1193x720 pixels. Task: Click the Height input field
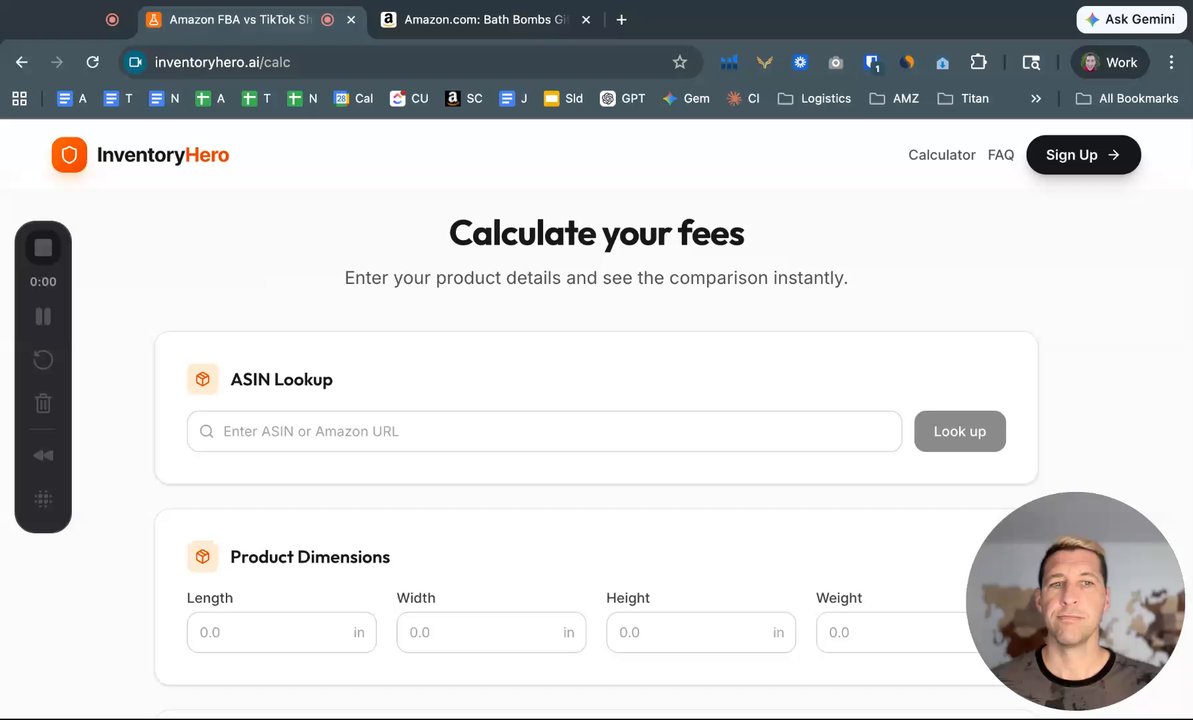pyautogui.click(x=701, y=632)
